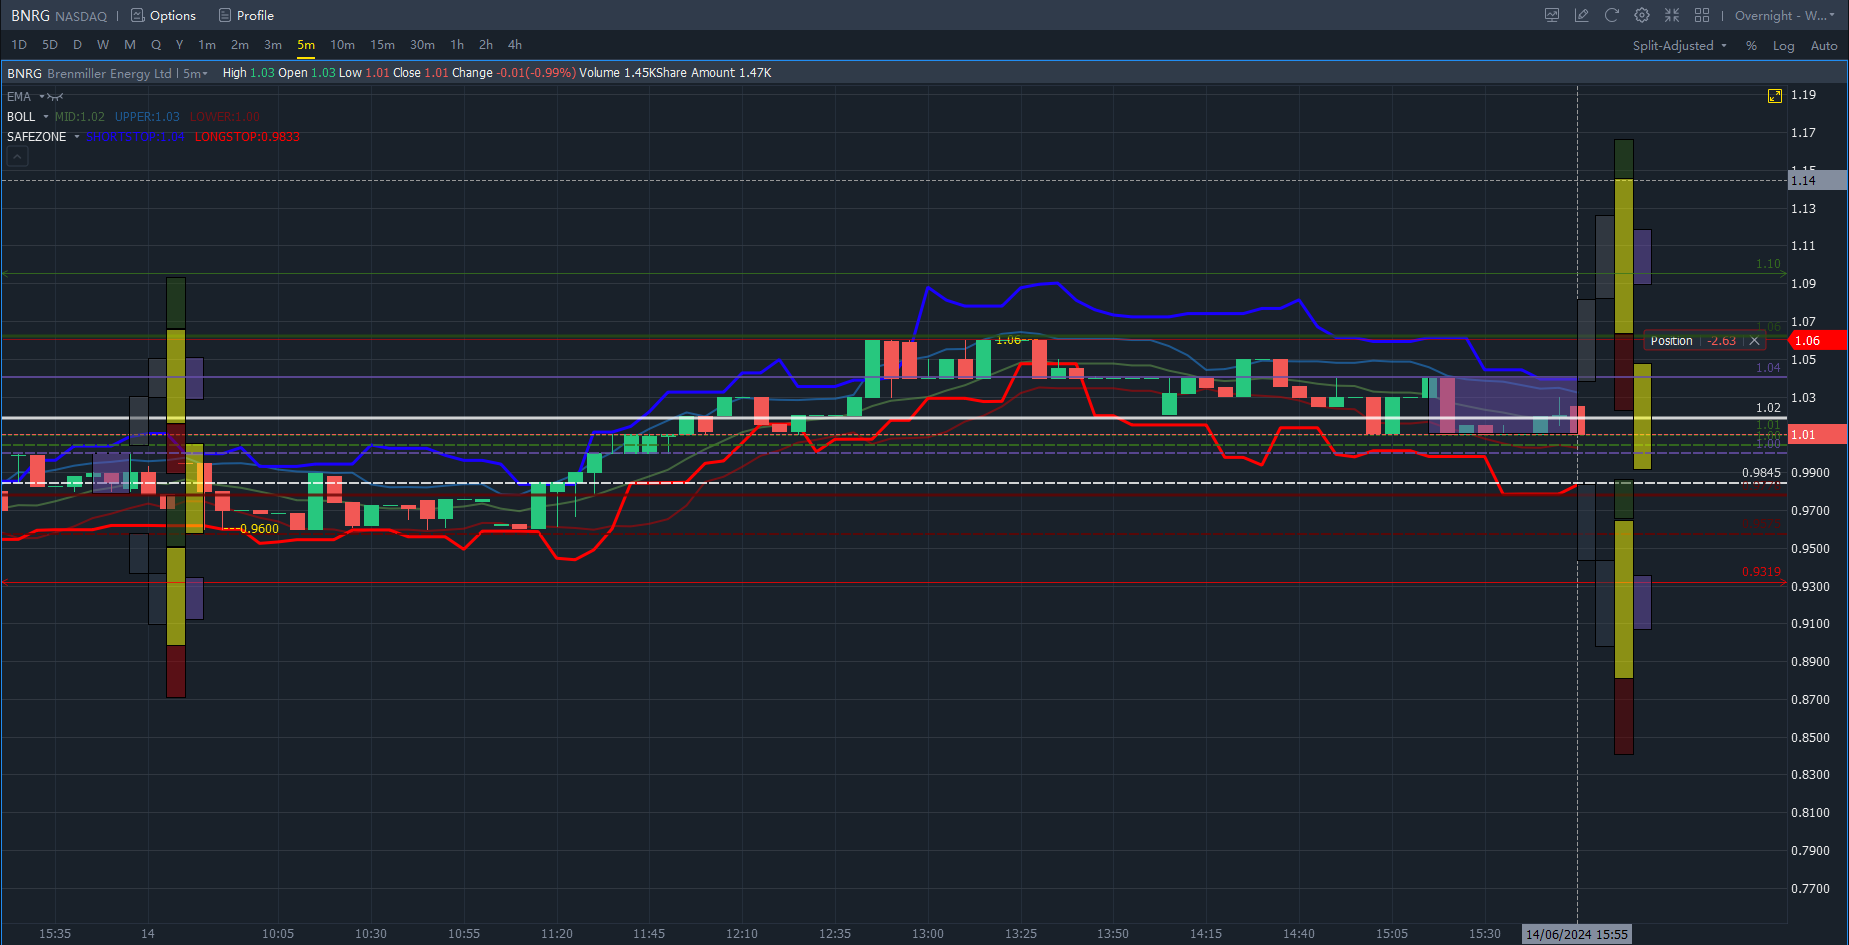Switch to the 15m timeframe
The height and width of the screenshot is (945, 1849).
click(382, 45)
